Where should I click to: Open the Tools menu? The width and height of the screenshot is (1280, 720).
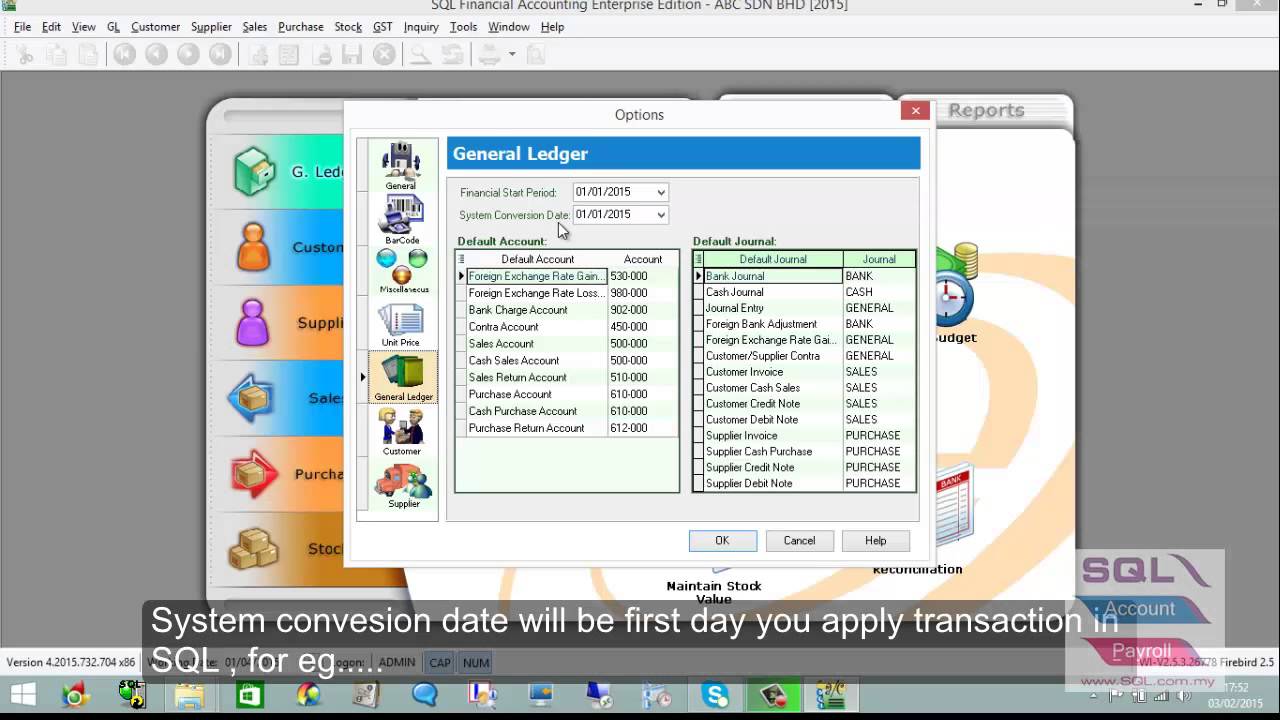coord(463,27)
